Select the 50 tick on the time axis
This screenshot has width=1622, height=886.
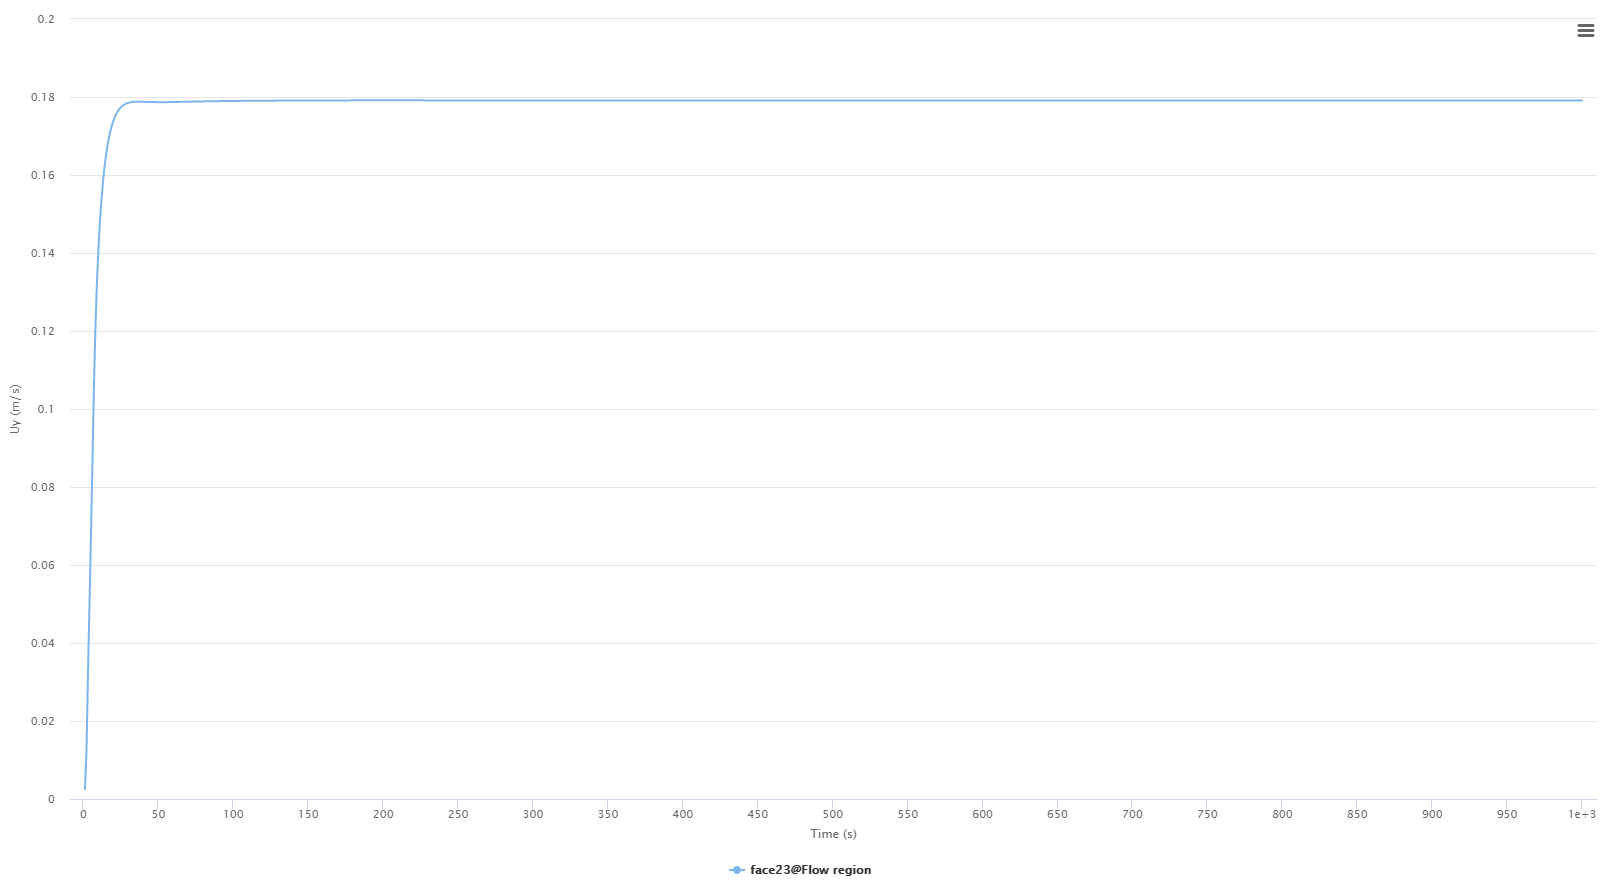coord(158,814)
